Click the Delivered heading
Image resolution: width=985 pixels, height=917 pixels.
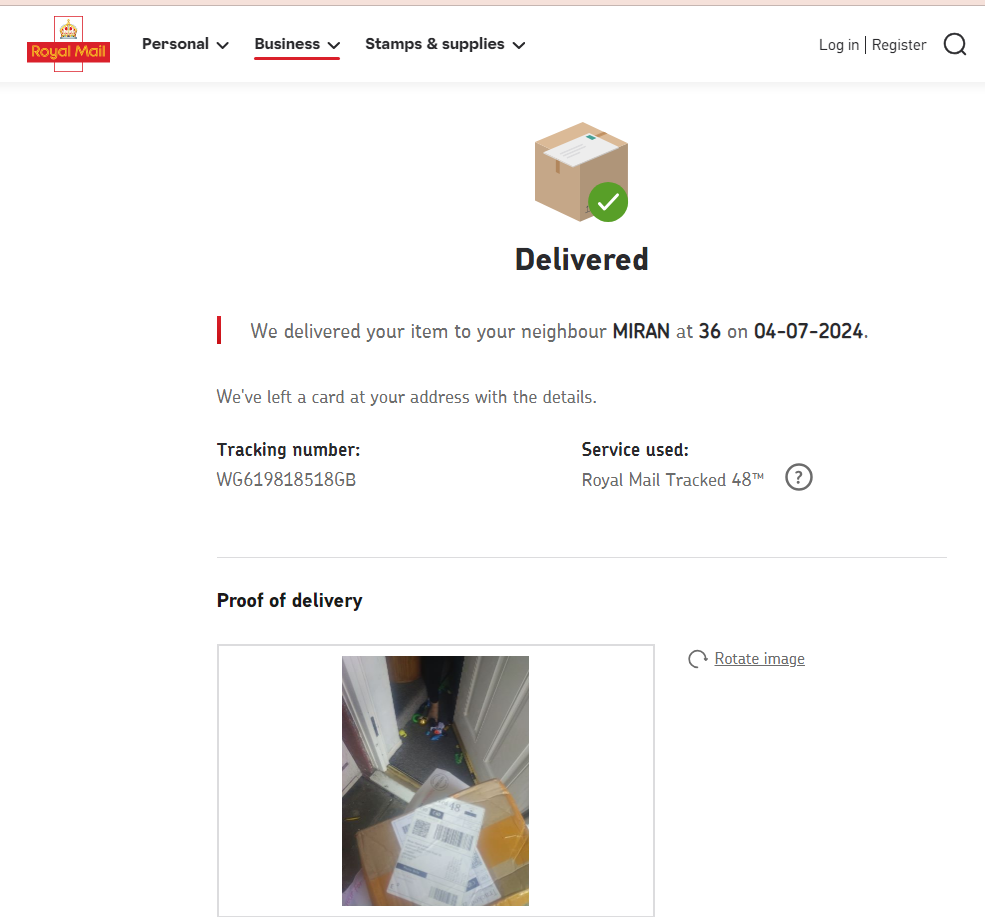click(582, 260)
